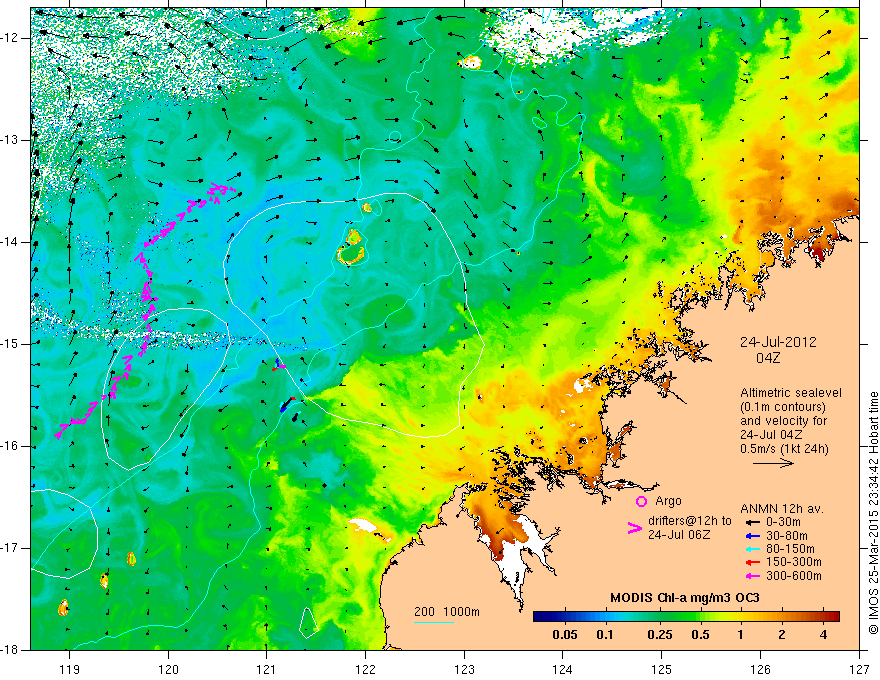
Task: Click the latitude axis label "-17"
Action: click(11, 548)
